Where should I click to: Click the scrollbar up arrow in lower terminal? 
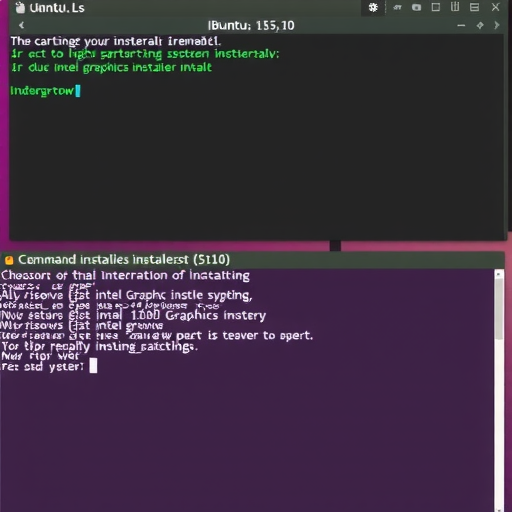pyautogui.click(x=499, y=274)
